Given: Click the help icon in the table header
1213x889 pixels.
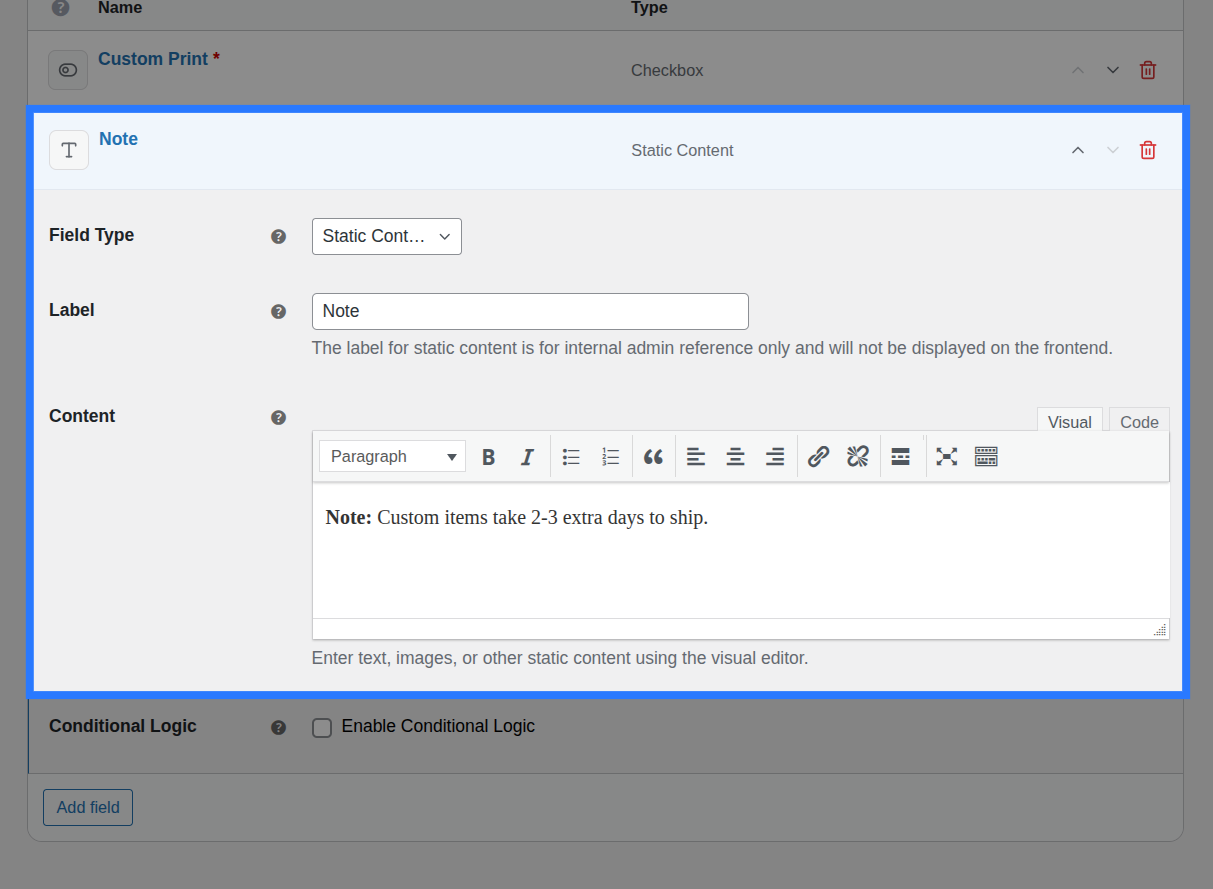Looking at the screenshot, I should 61,8.
